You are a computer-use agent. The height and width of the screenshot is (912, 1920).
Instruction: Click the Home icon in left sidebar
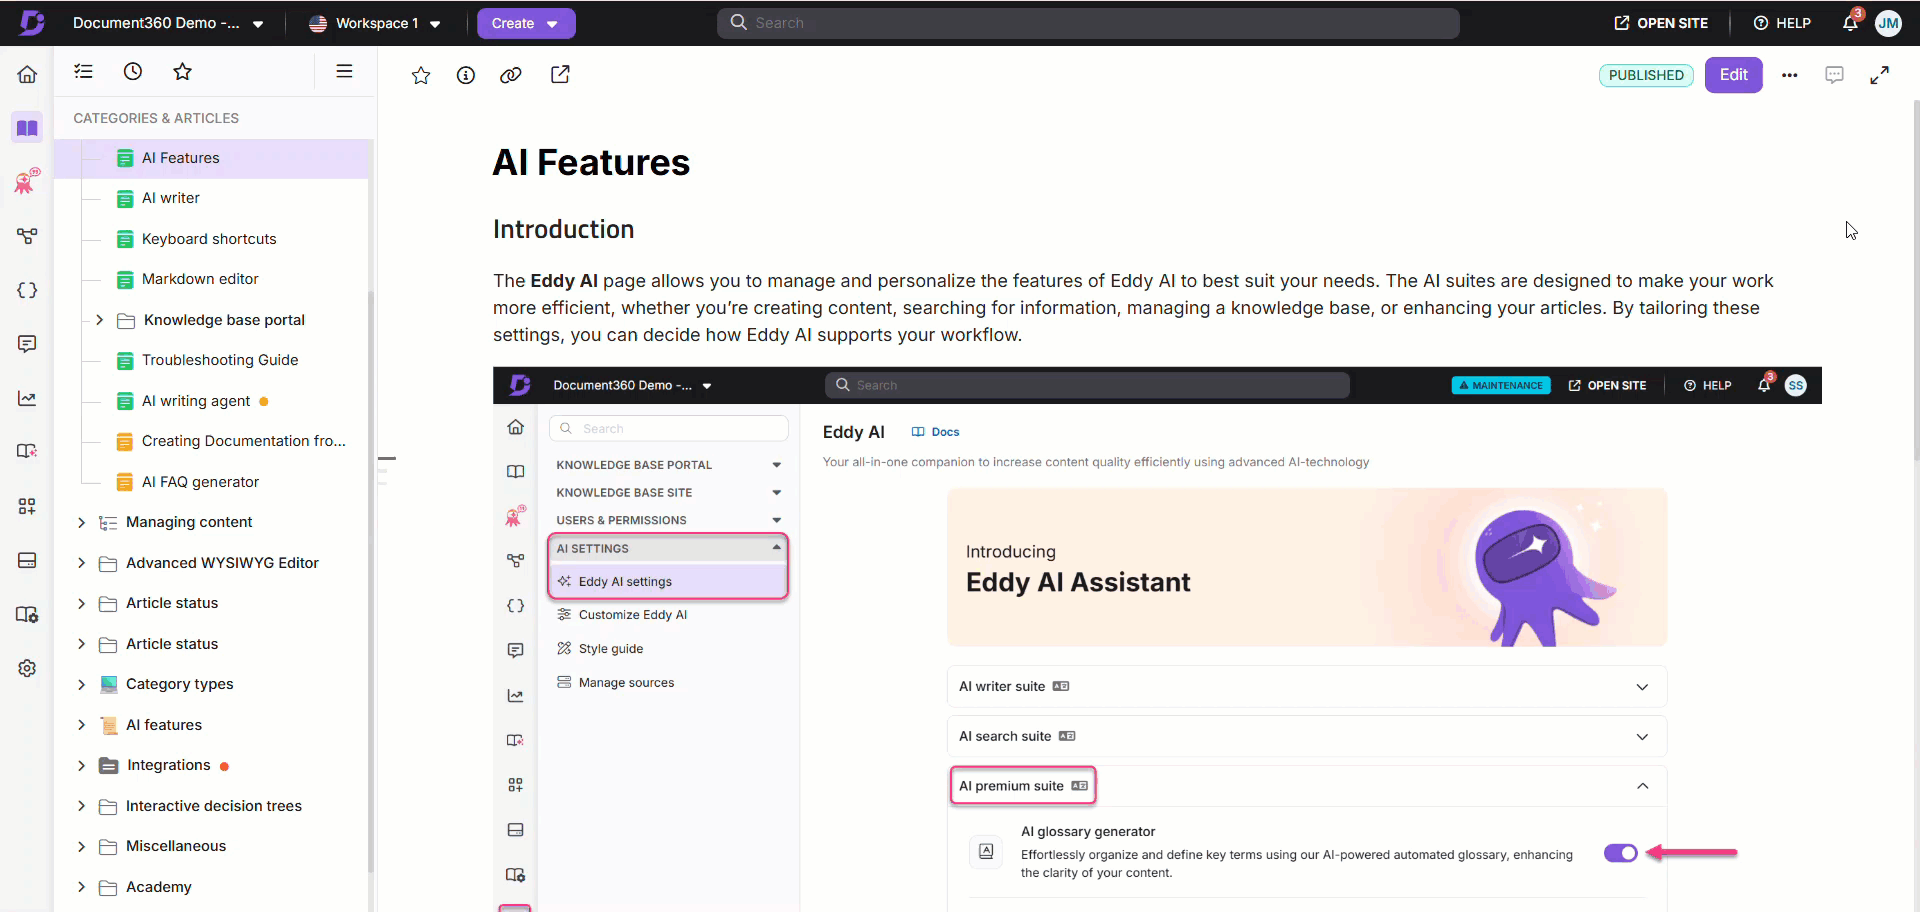27,75
